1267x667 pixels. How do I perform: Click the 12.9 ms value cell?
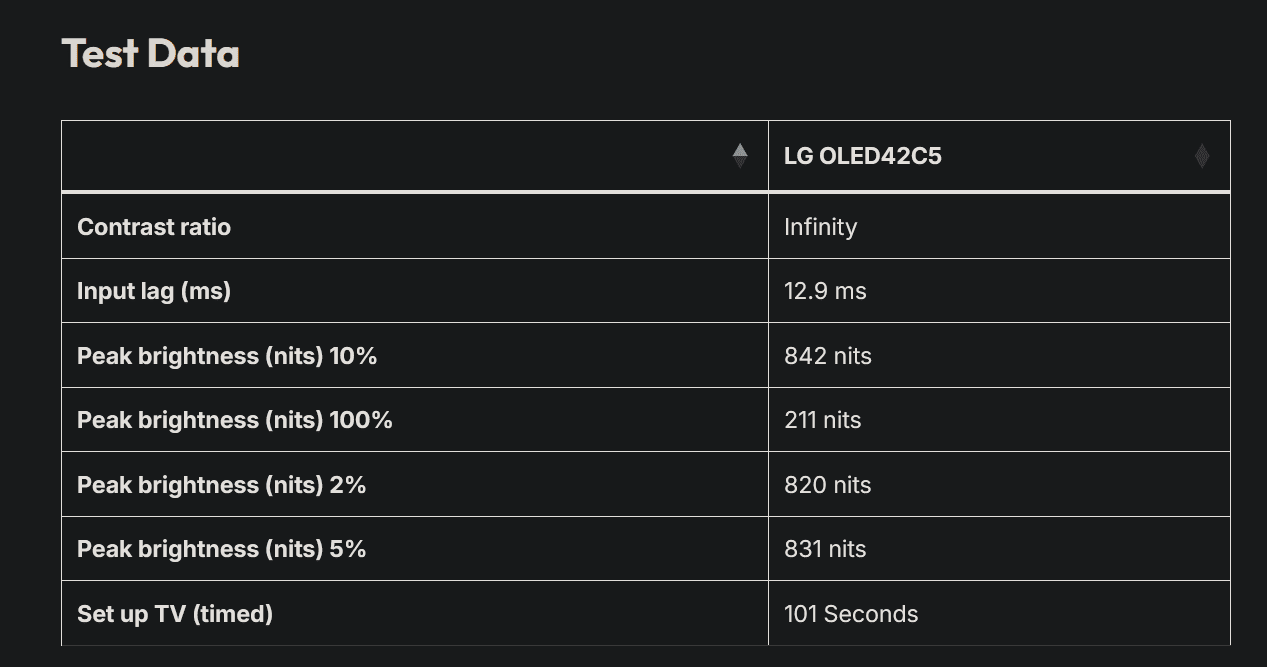[x=825, y=291]
